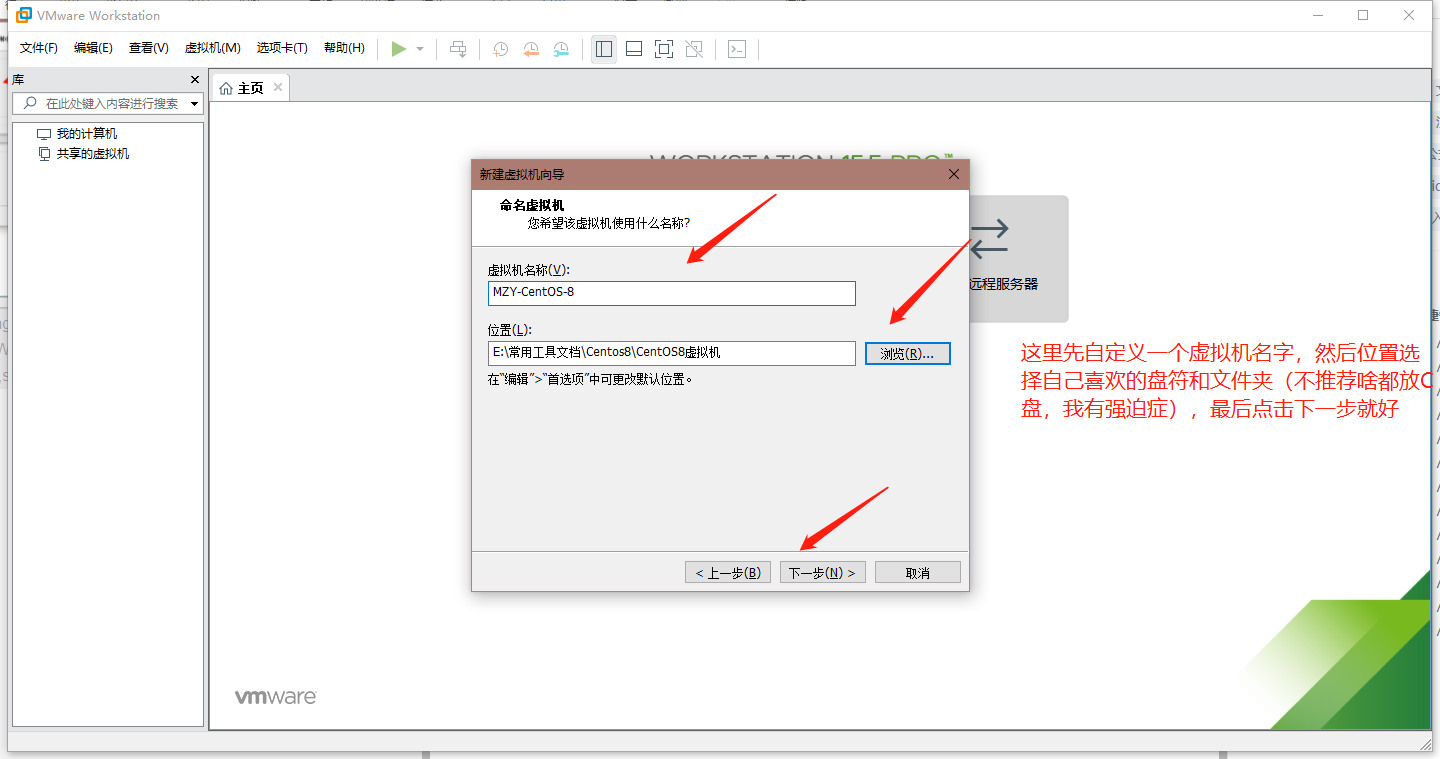Click the vmware logo at bottom
Viewport: 1440px width, 759px height.
[x=276, y=697]
